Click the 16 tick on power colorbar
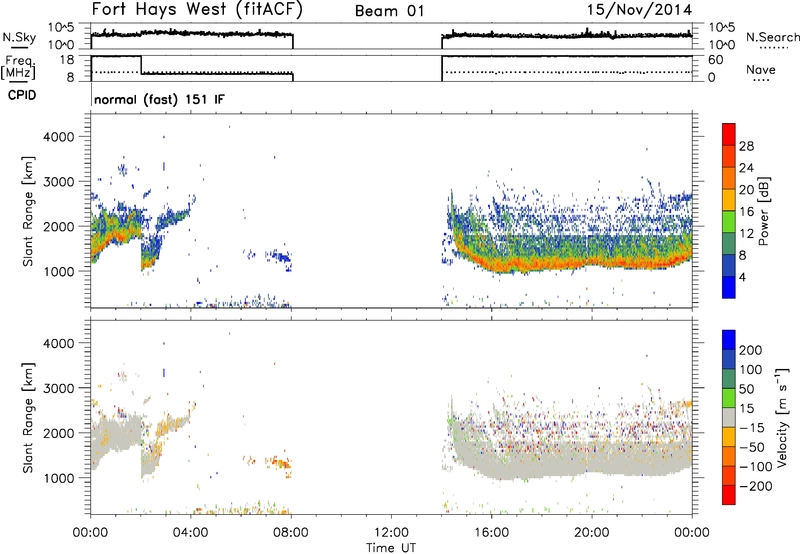This screenshot has width=800, height=554. click(746, 212)
